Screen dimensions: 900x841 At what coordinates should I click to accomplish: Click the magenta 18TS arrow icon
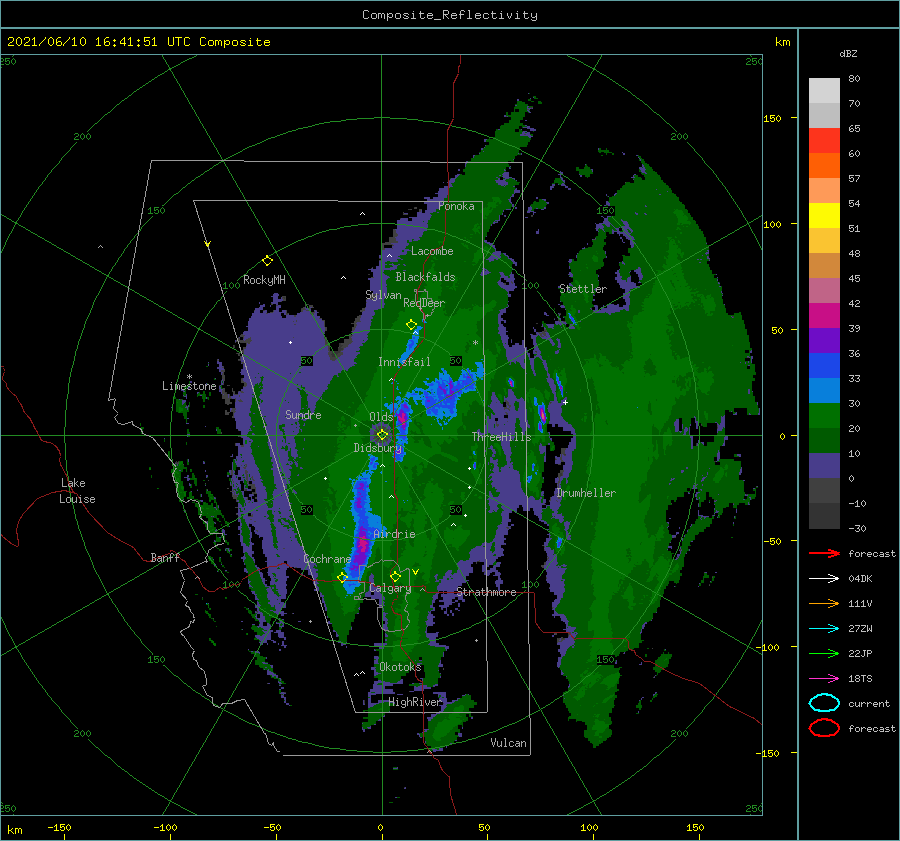(x=824, y=679)
